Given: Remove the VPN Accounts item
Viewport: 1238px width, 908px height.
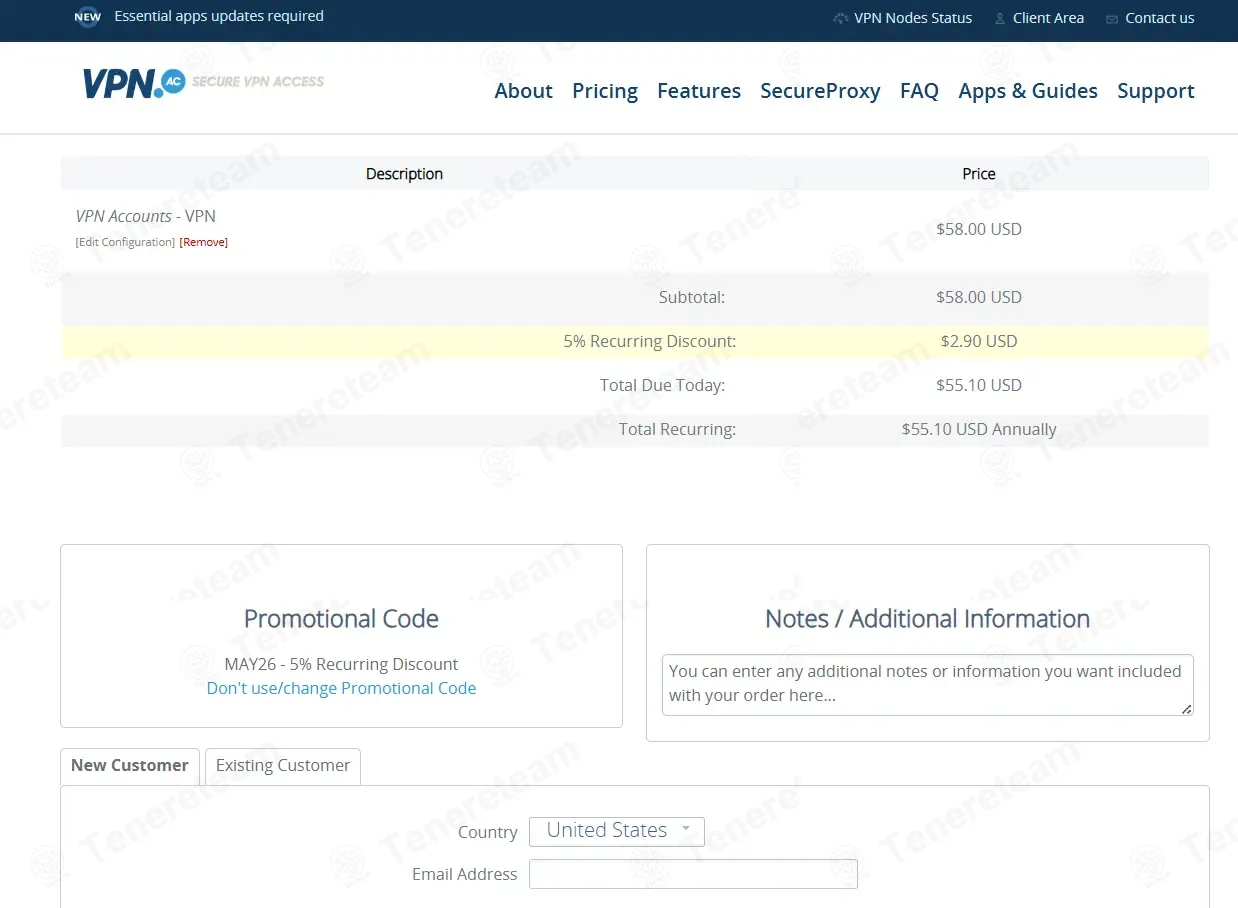Looking at the screenshot, I should click(204, 242).
